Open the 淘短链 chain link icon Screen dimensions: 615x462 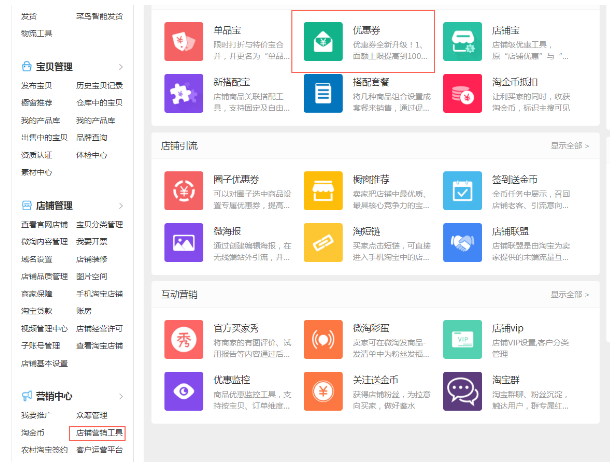[323, 242]
